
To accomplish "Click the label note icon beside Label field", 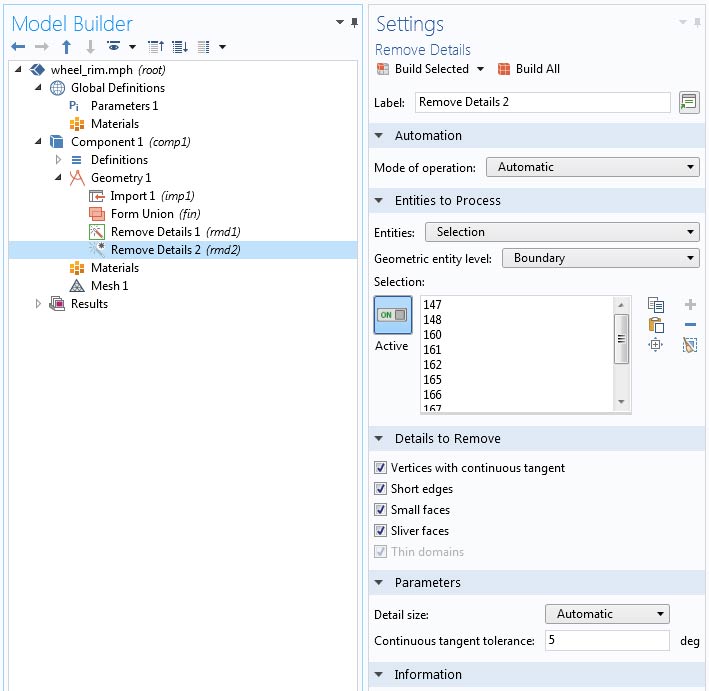I will click(x=688, y=102).
